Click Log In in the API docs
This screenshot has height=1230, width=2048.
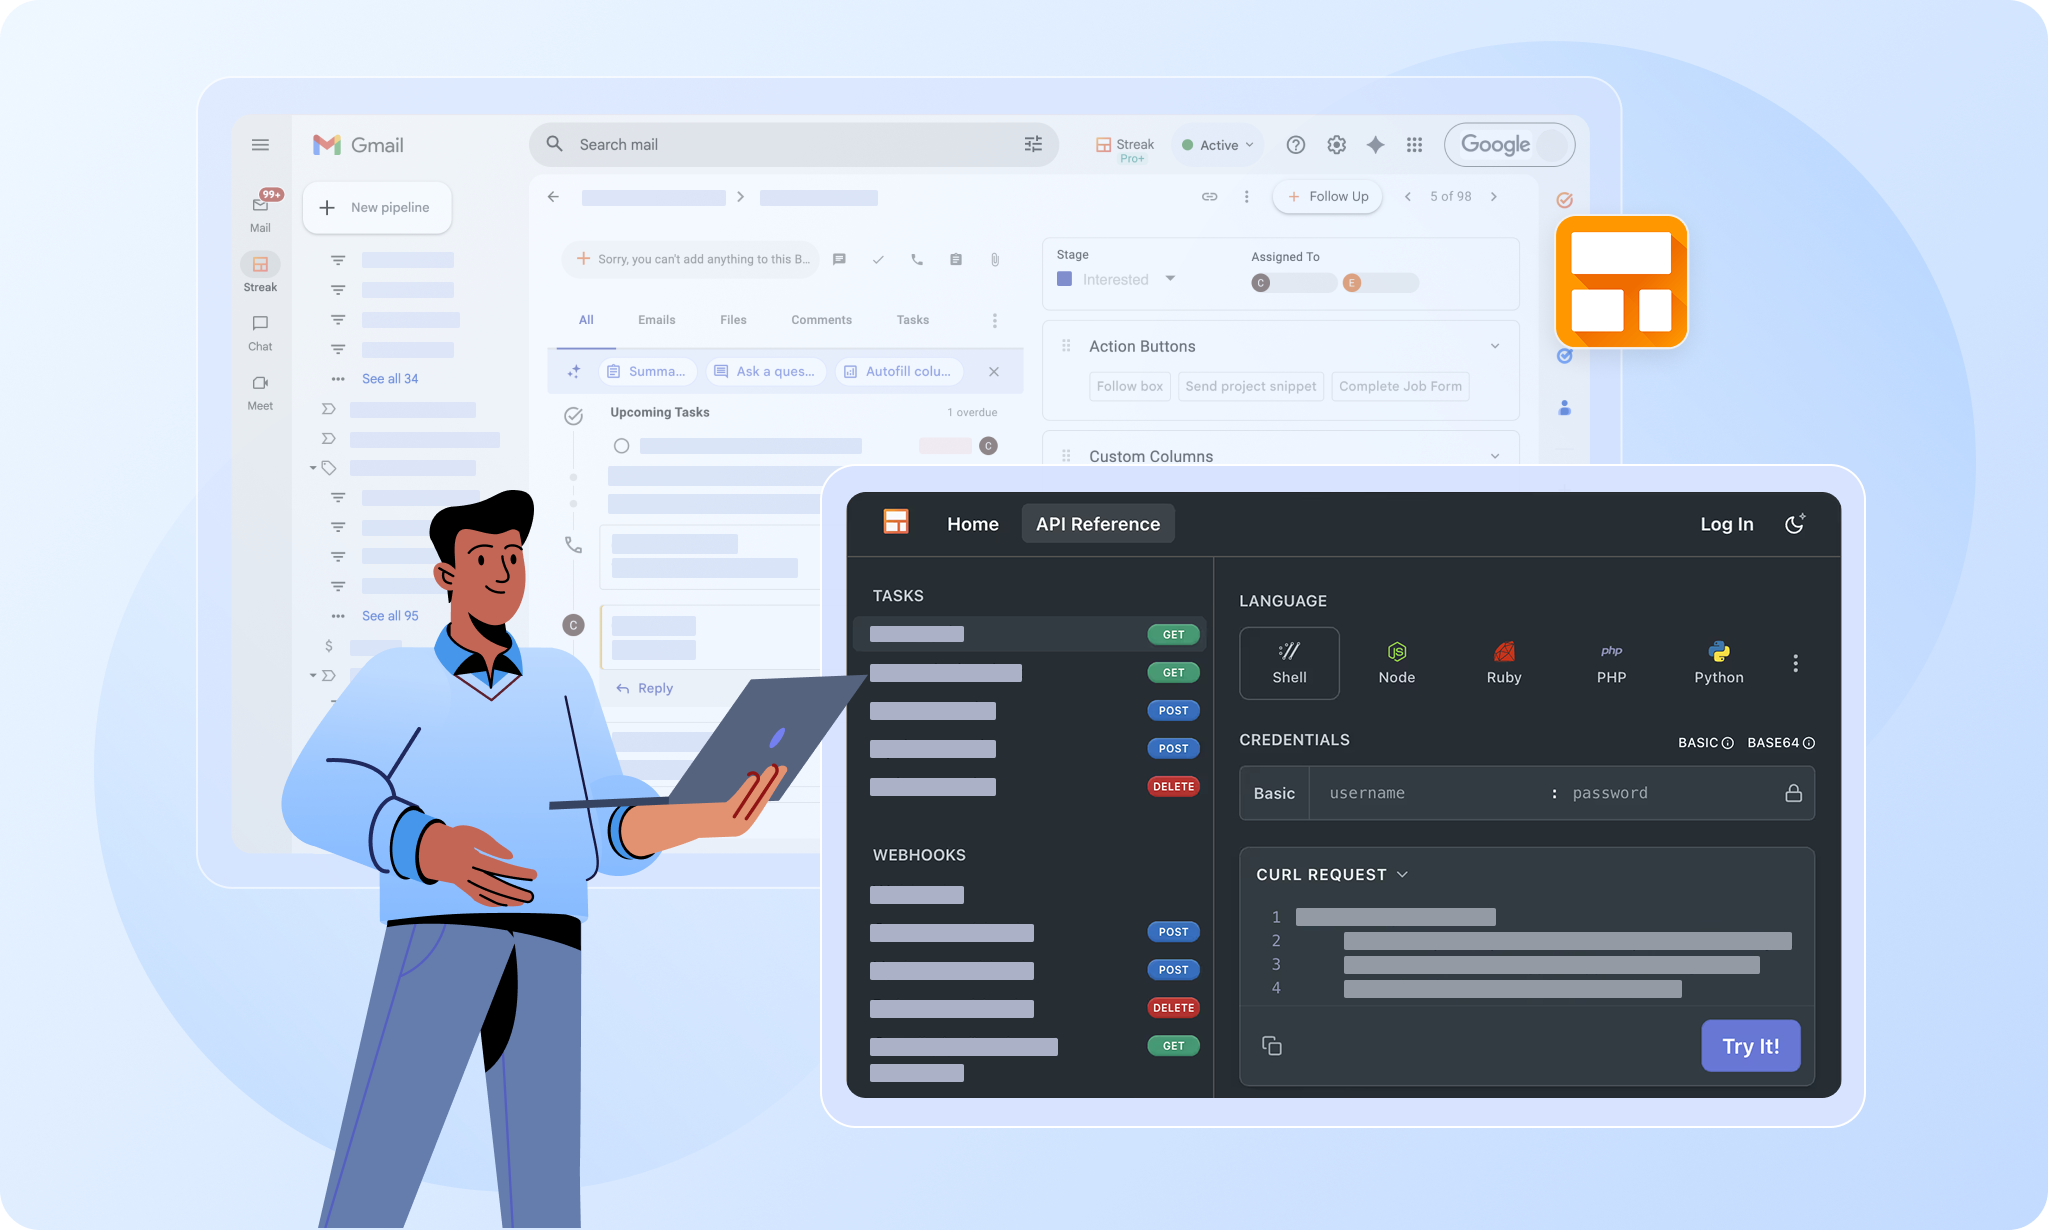click(x=1727, y=524)
